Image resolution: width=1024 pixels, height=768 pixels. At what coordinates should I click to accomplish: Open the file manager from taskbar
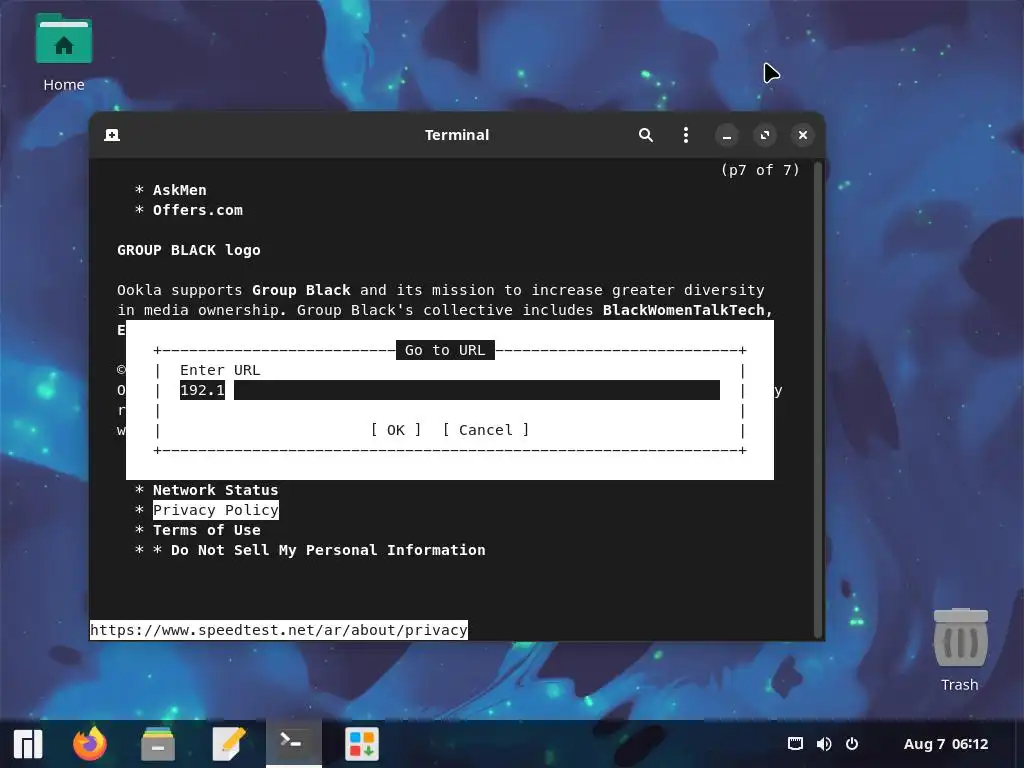pyautogui.click(x=158, y=744)
